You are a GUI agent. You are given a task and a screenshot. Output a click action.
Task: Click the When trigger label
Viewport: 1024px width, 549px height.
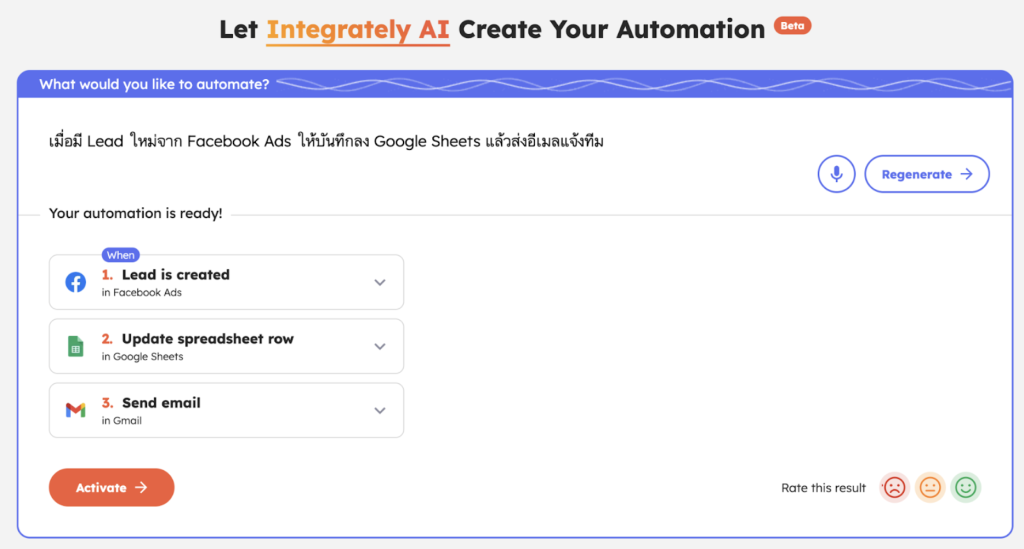pos(120,255)
